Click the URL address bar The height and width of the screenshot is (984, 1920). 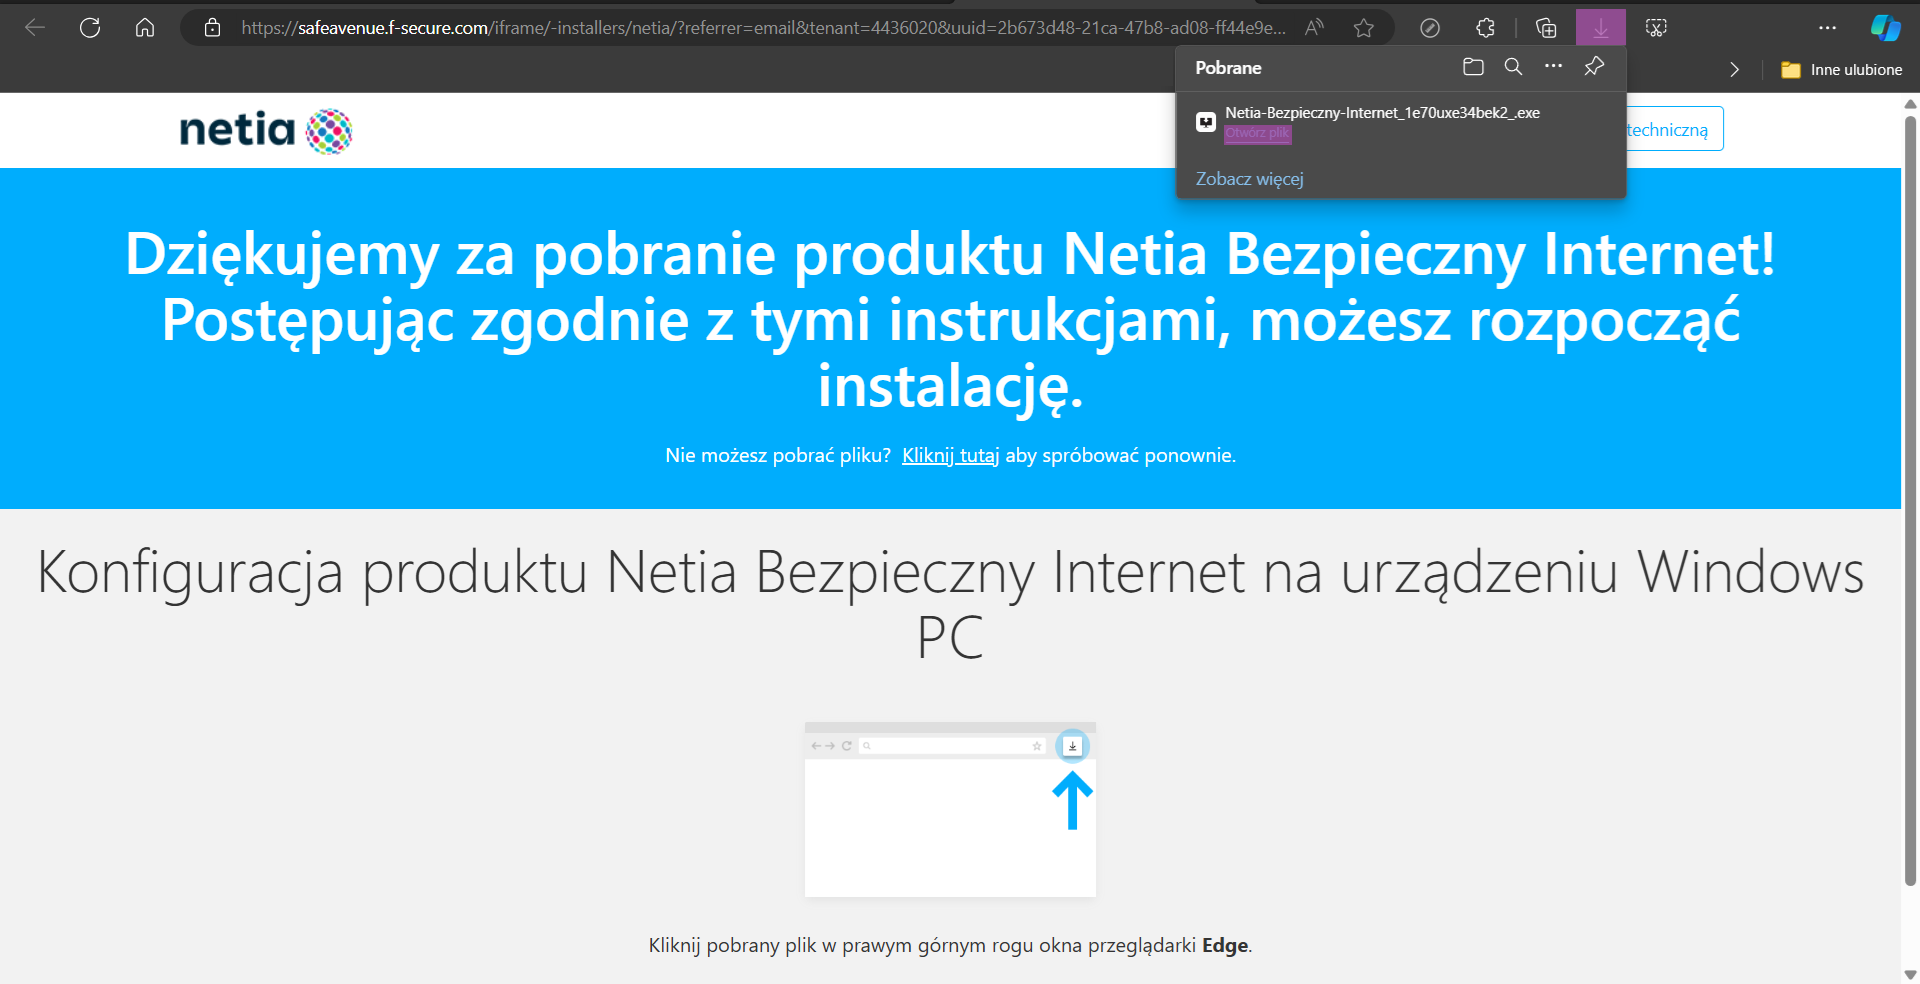[760, 28]
